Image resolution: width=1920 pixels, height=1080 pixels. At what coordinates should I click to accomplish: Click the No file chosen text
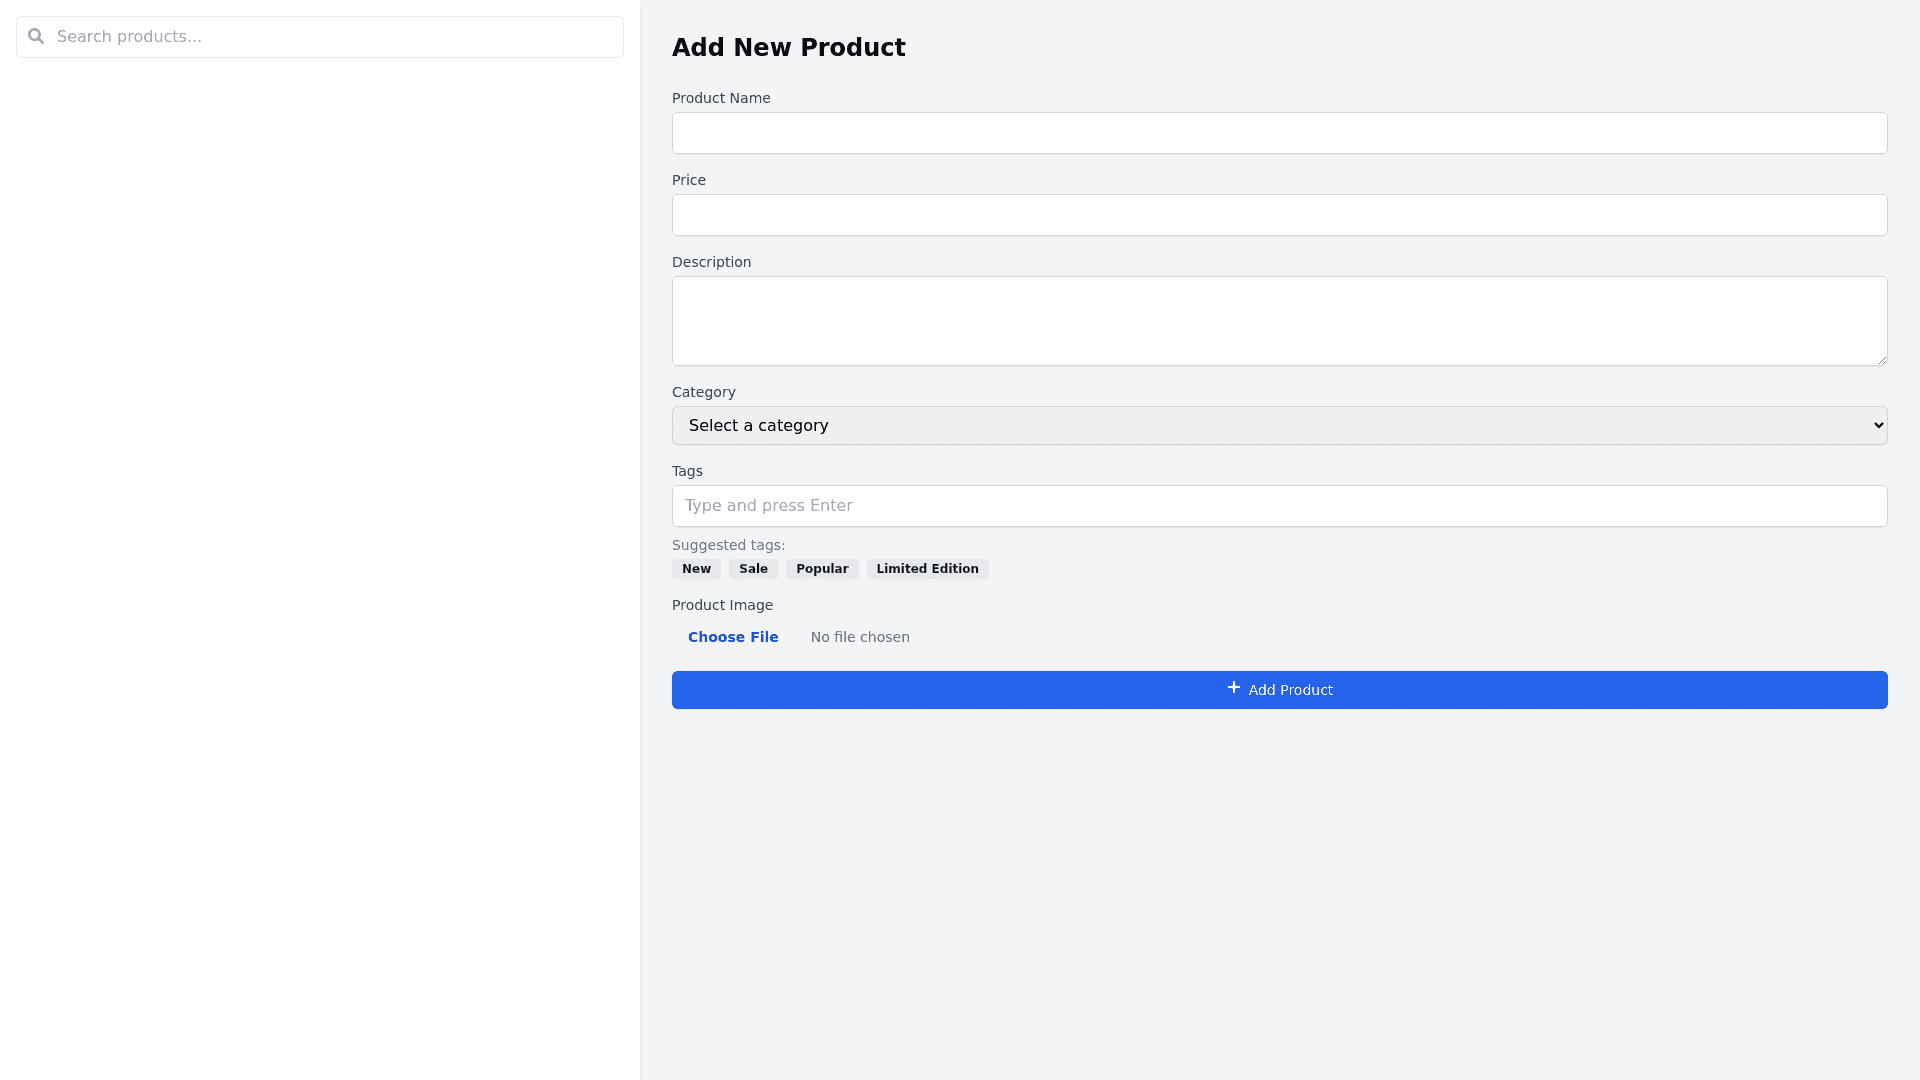(x=860, y=637)
